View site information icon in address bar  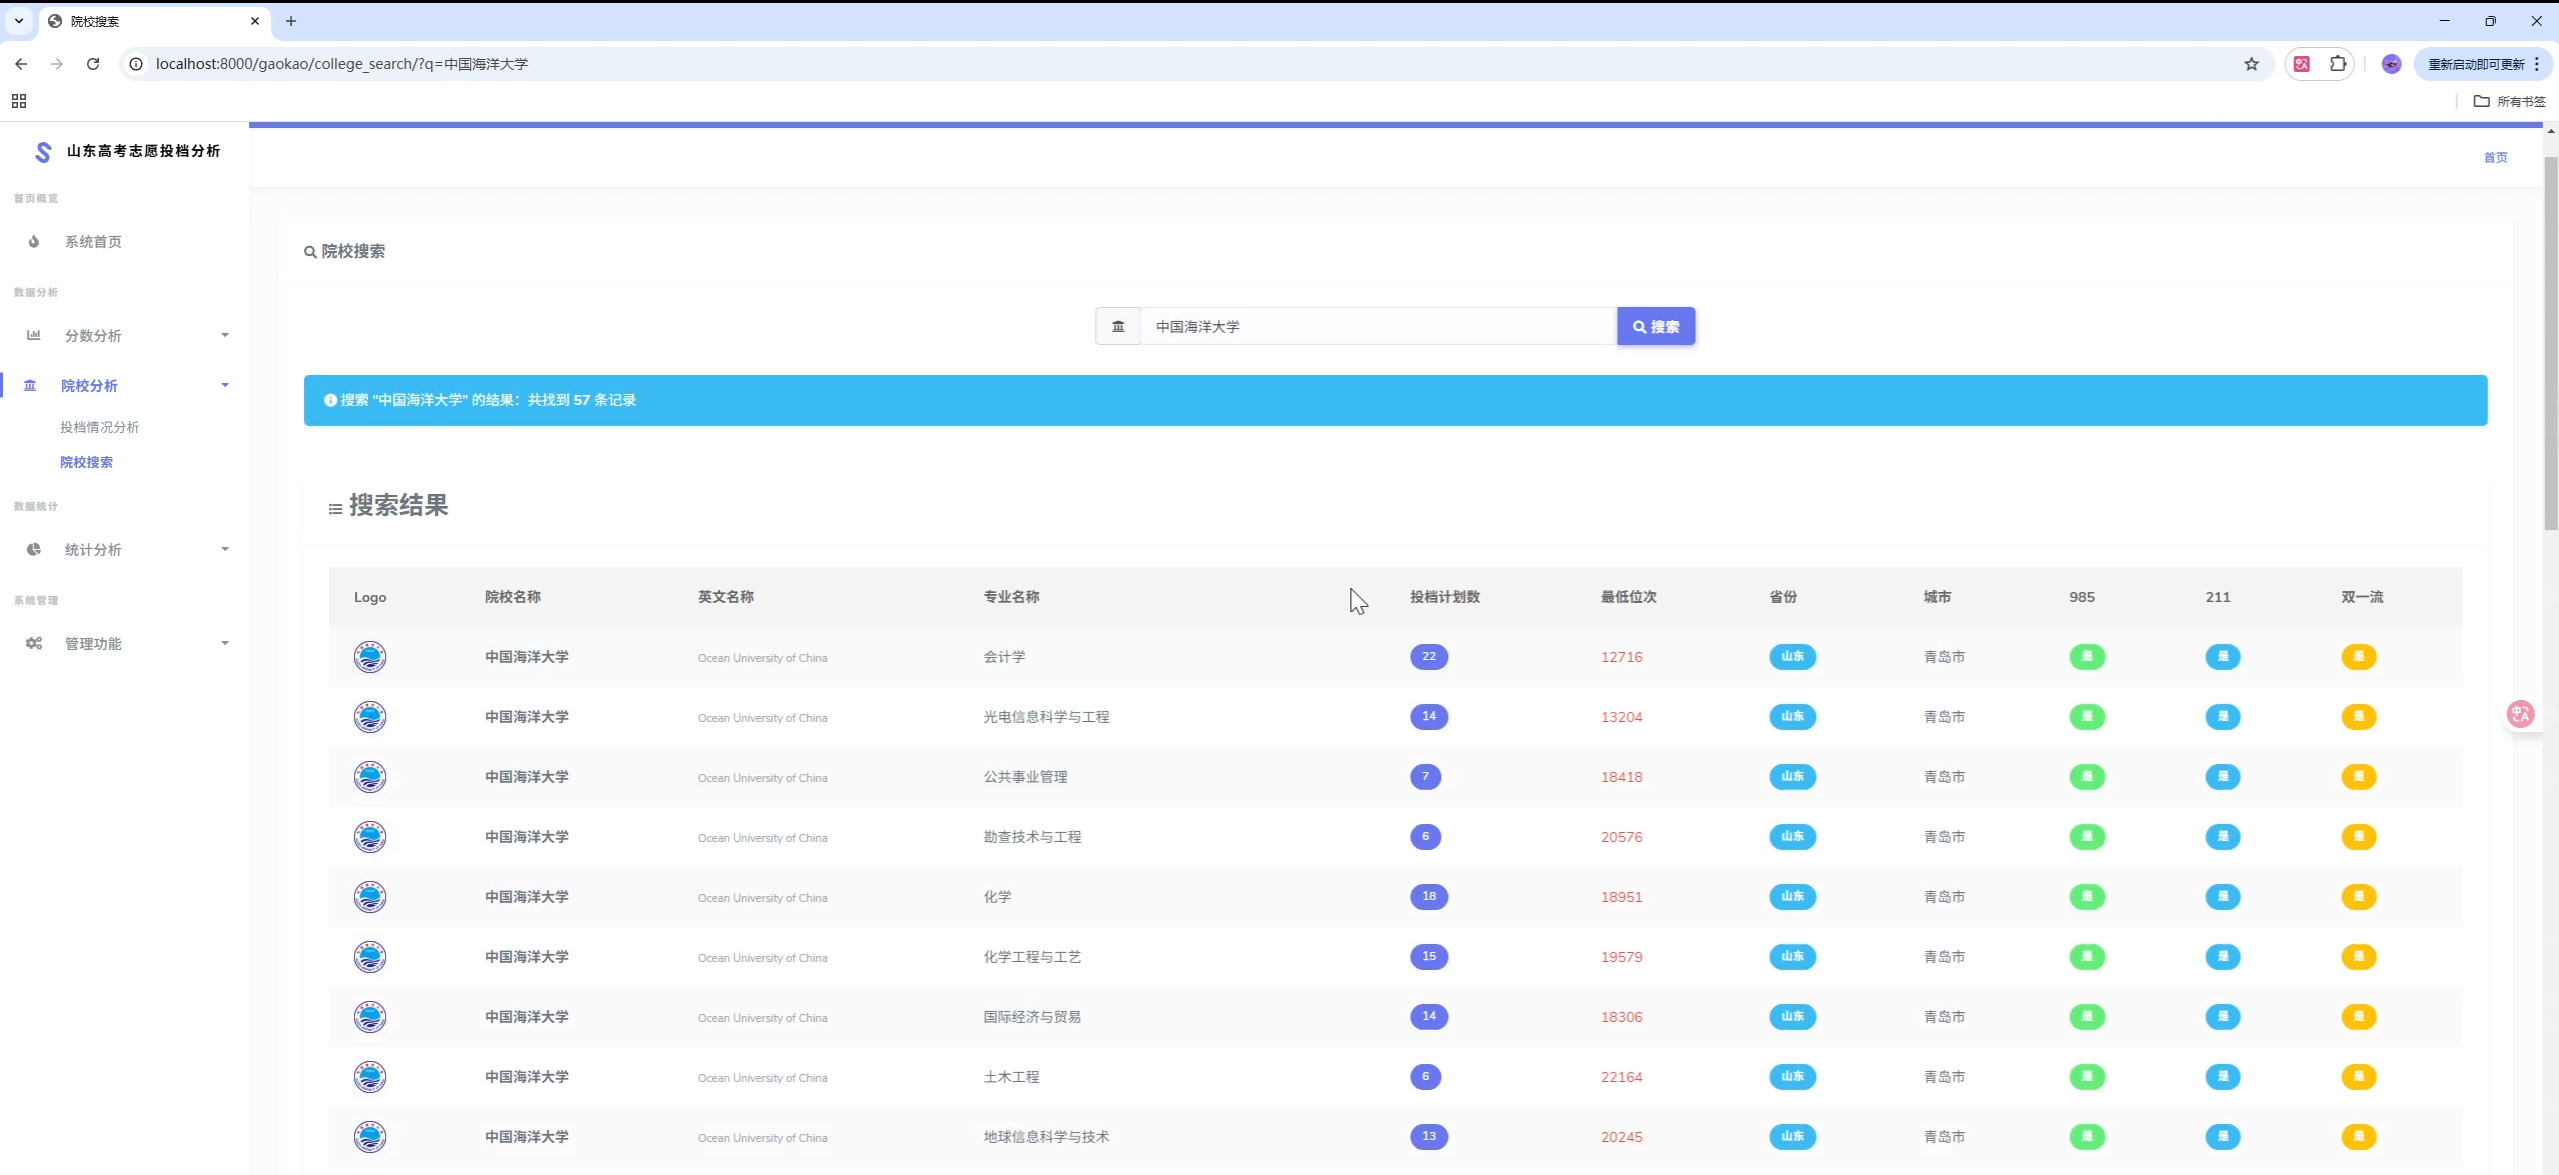[x=137, y=64]
